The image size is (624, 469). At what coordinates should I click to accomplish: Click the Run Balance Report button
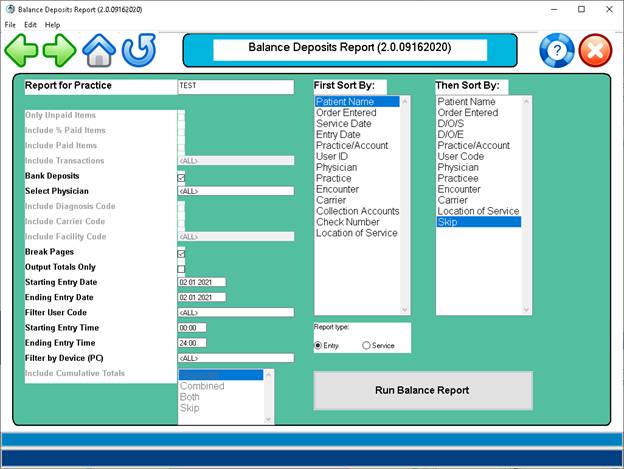point(421,390)
